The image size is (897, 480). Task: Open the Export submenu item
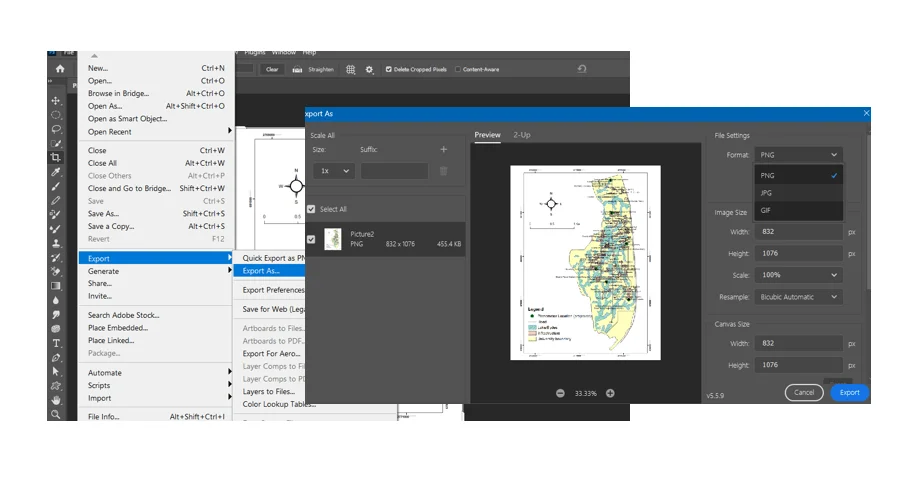(156, 259)
